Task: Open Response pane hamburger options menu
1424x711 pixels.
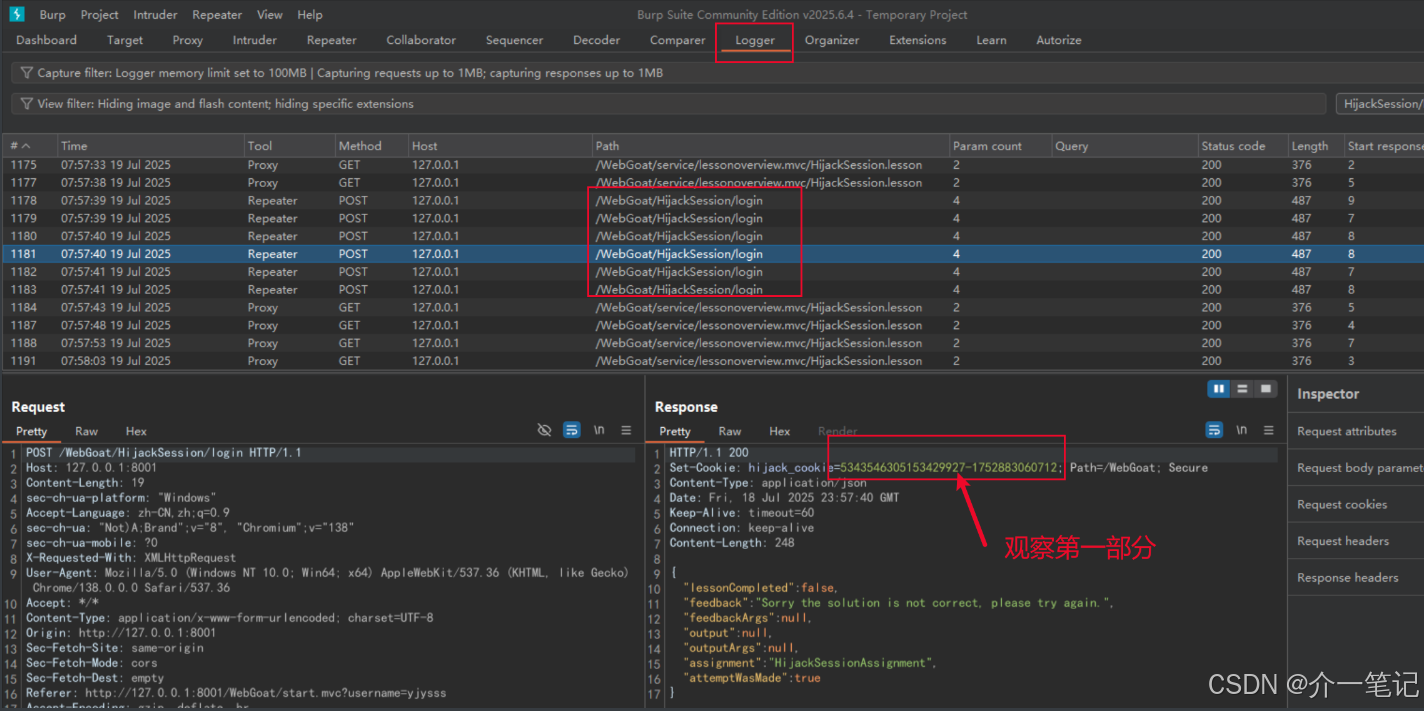Action: [1270, 430]
